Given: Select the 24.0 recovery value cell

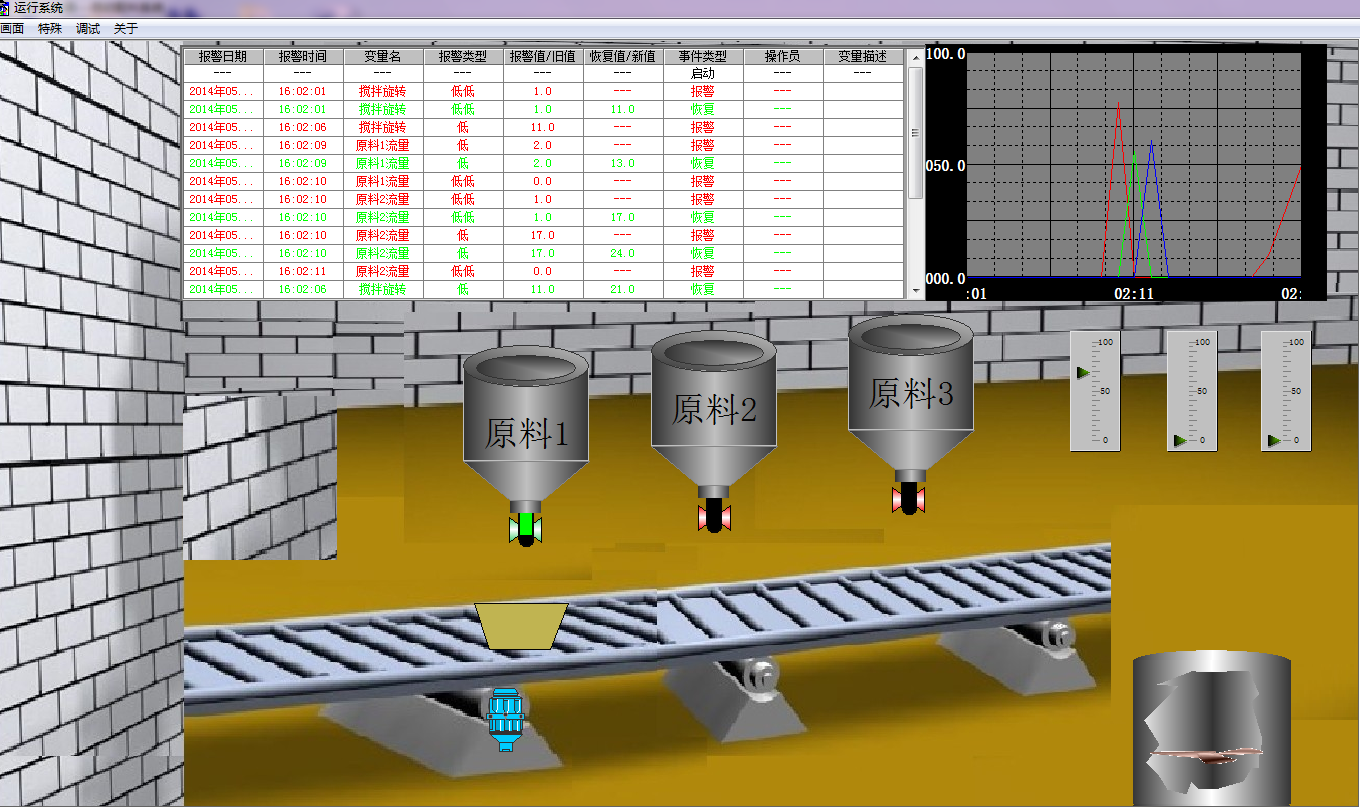Looking at the screenshot, I should click(x=623, y=253).
